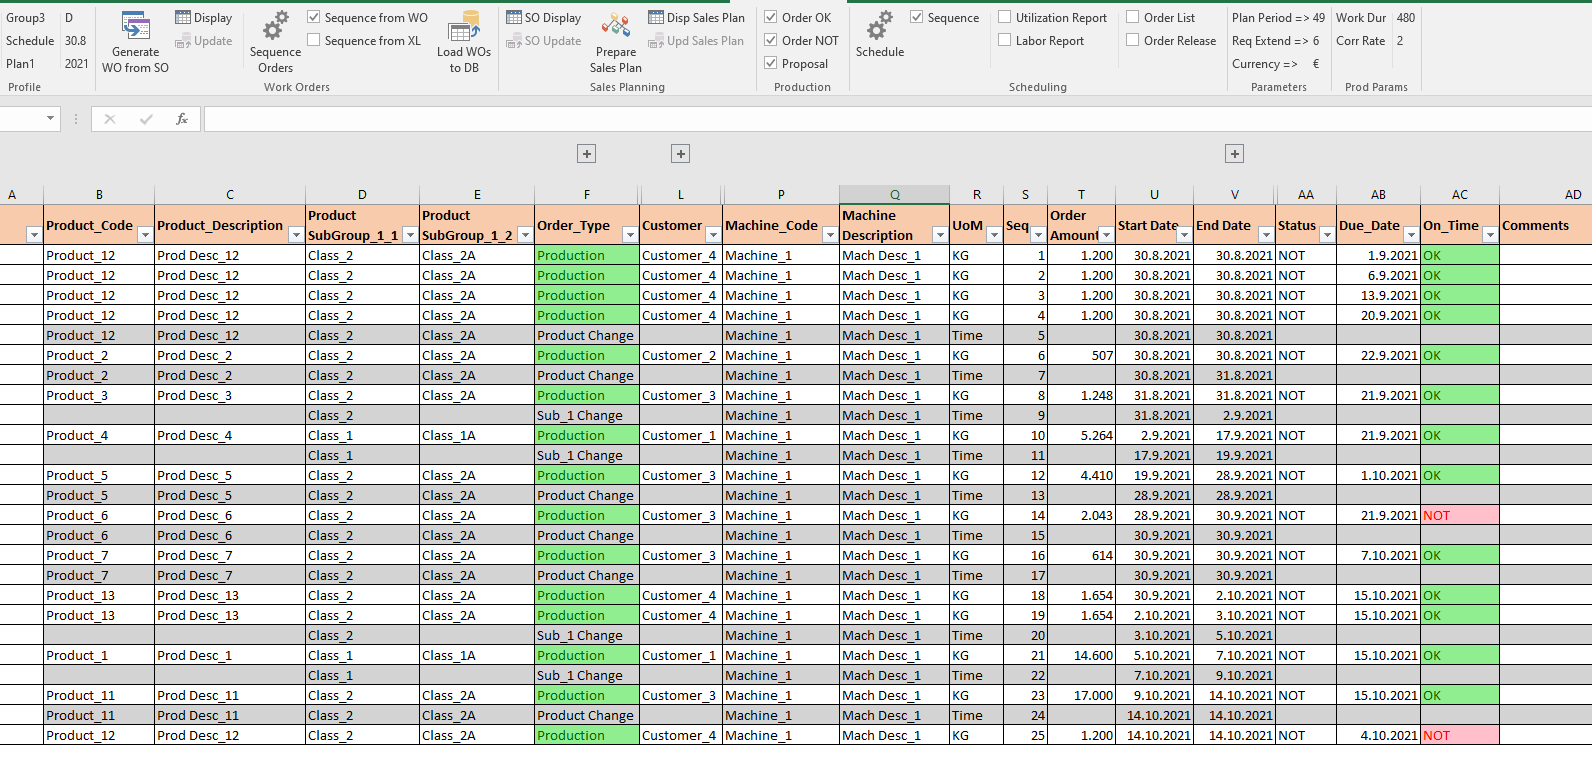Open the Seq filter dropdown

[x=1038, y=235]
